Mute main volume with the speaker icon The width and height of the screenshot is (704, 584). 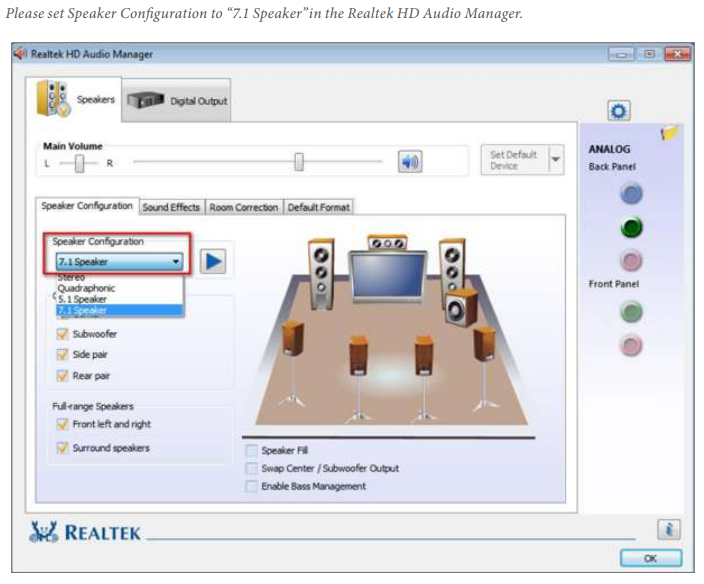409,162
